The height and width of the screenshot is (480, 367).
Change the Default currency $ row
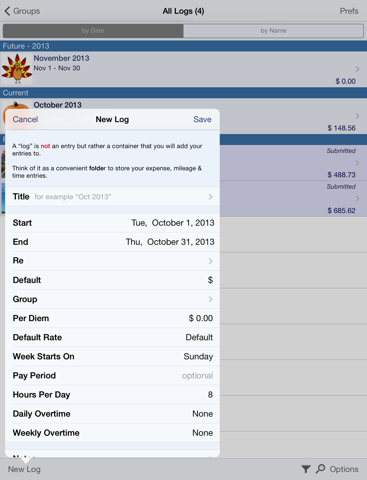click(112, 280)
